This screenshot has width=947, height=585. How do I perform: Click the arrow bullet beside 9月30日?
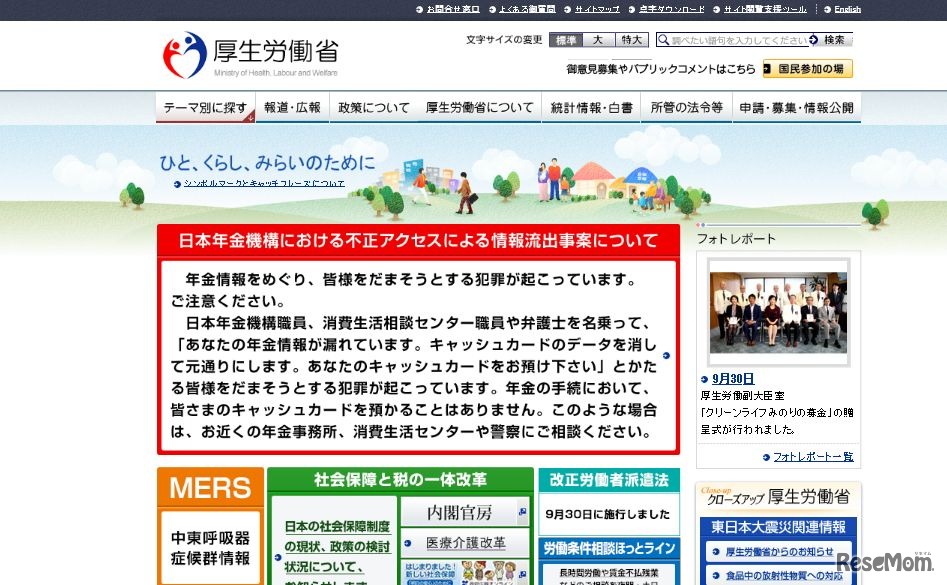705,379
